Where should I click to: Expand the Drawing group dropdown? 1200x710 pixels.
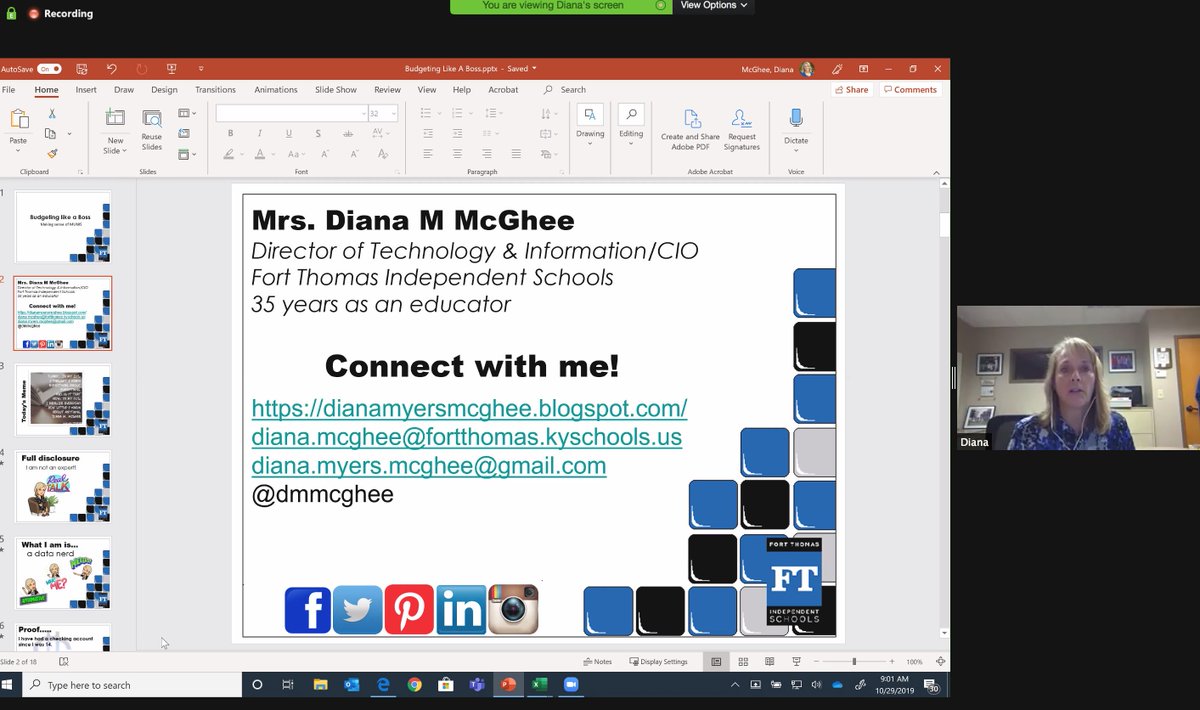click(x=590, y=144)
